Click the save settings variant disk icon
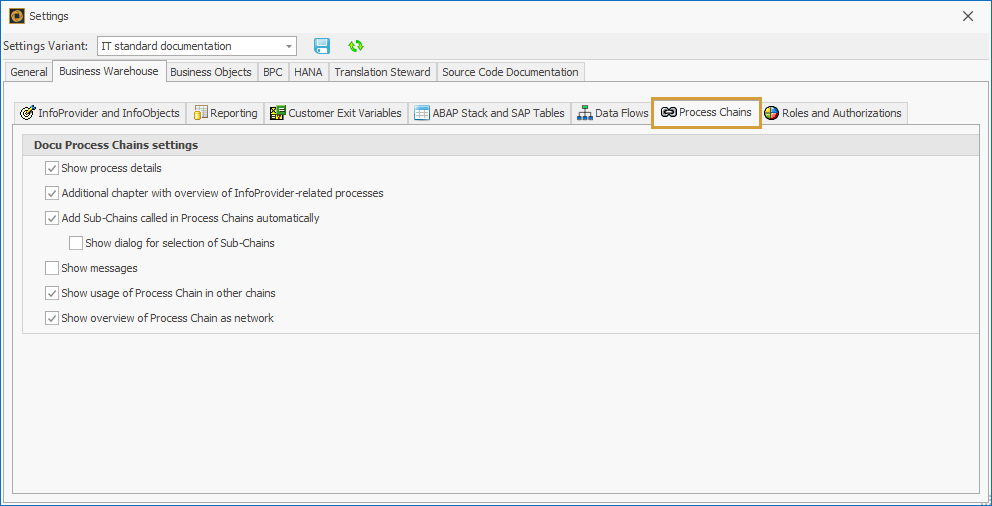The image size is (992, 506). [322, 46]
